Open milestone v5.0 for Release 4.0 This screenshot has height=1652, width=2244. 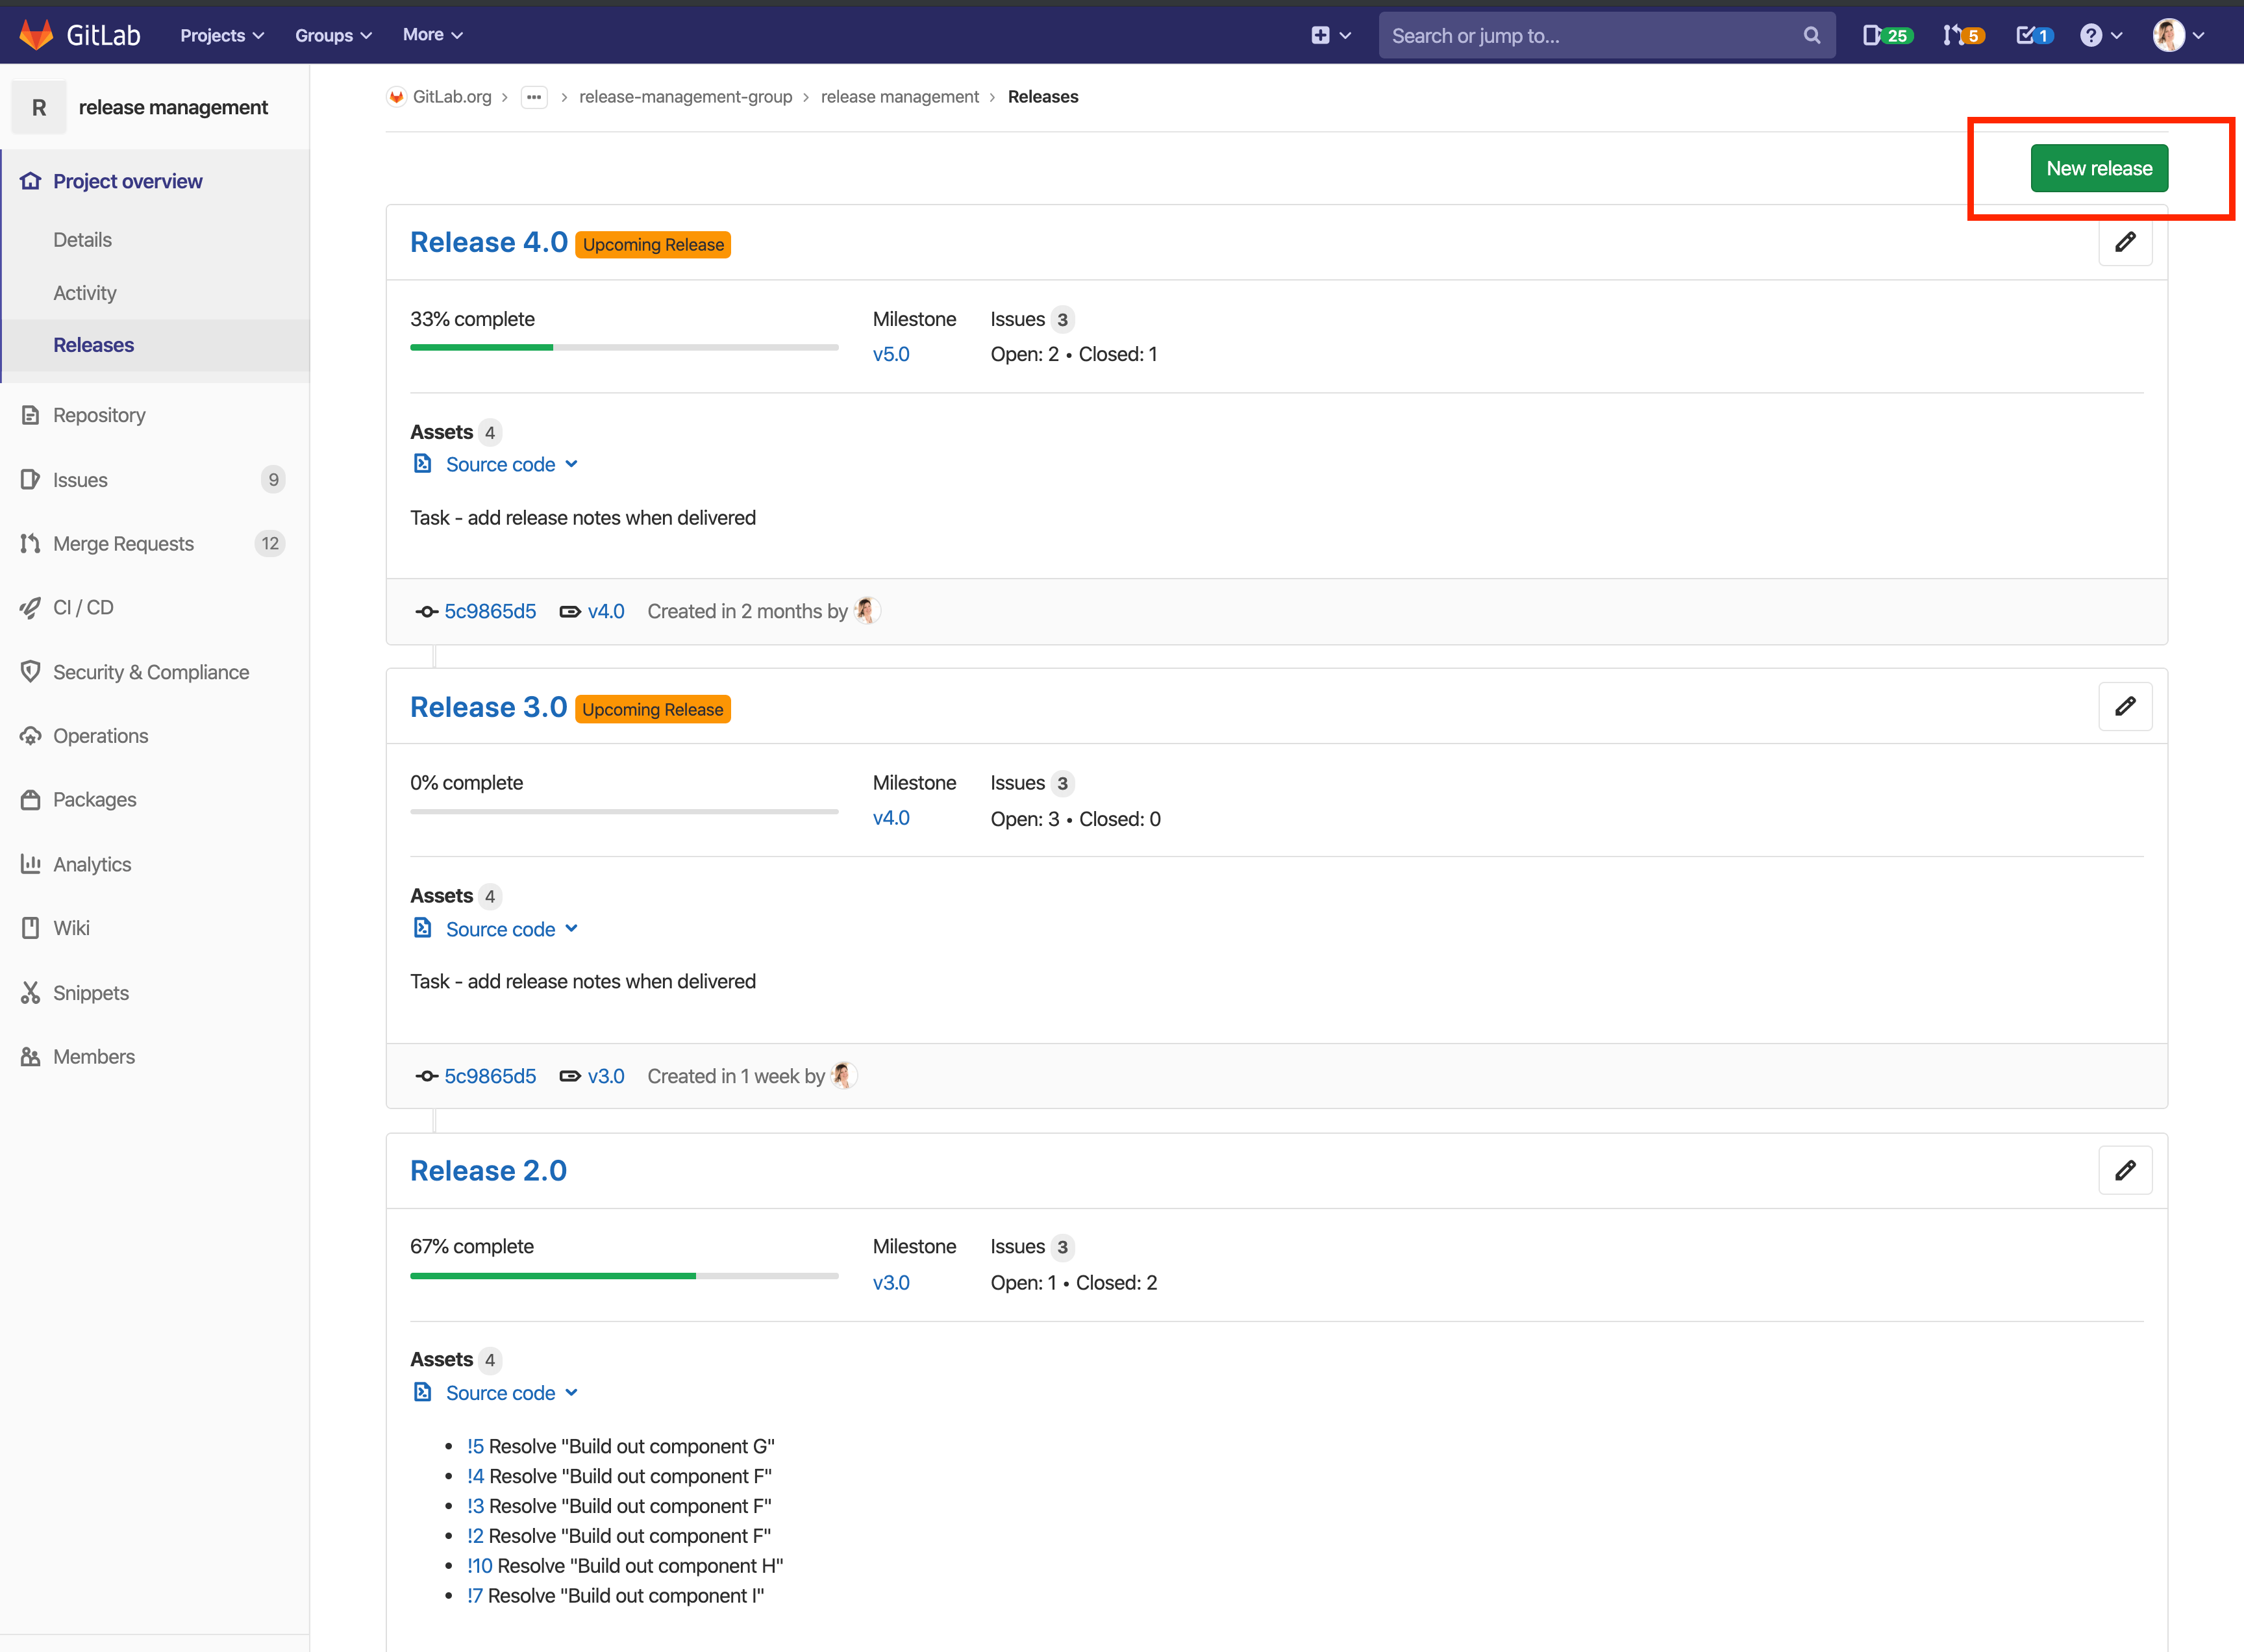(891, 353)
